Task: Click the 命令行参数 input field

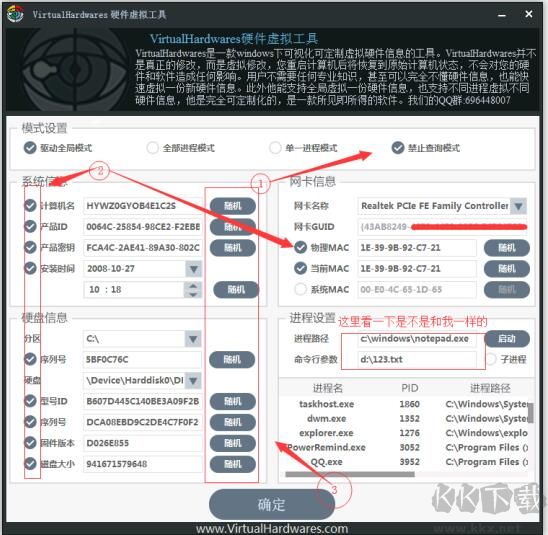Action: (417, 359)
